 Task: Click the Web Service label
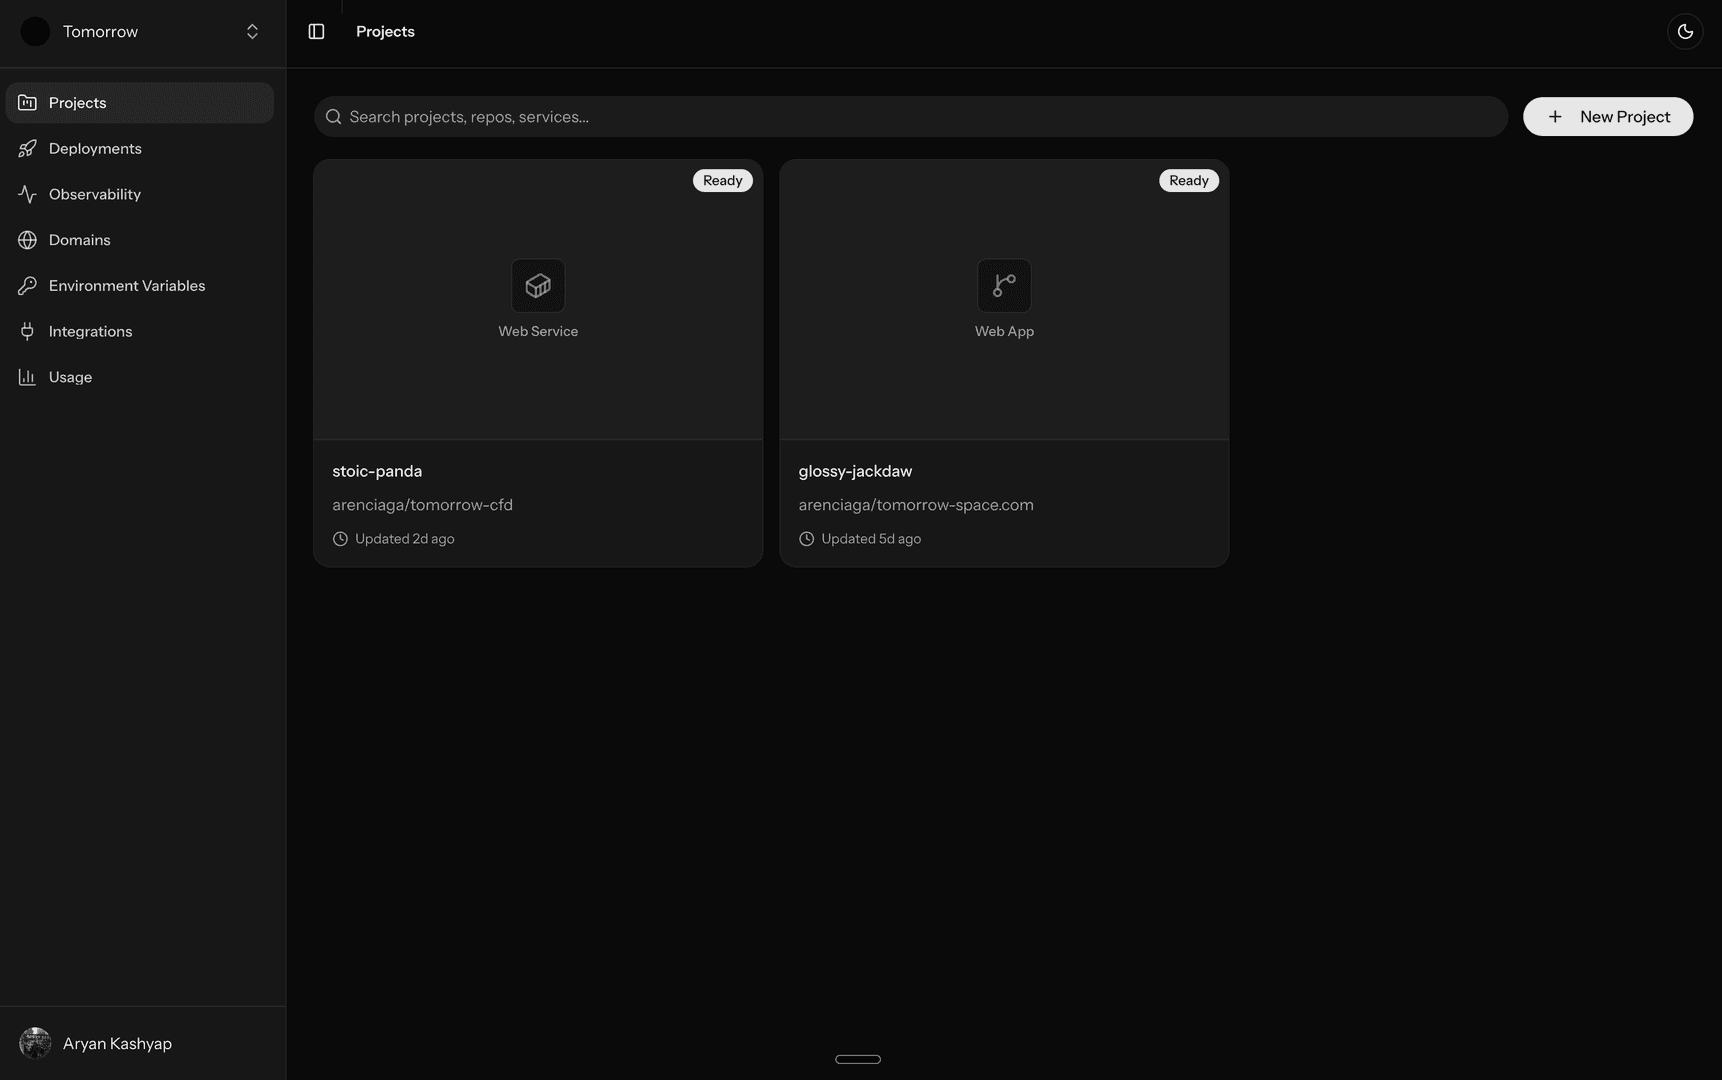538,331
